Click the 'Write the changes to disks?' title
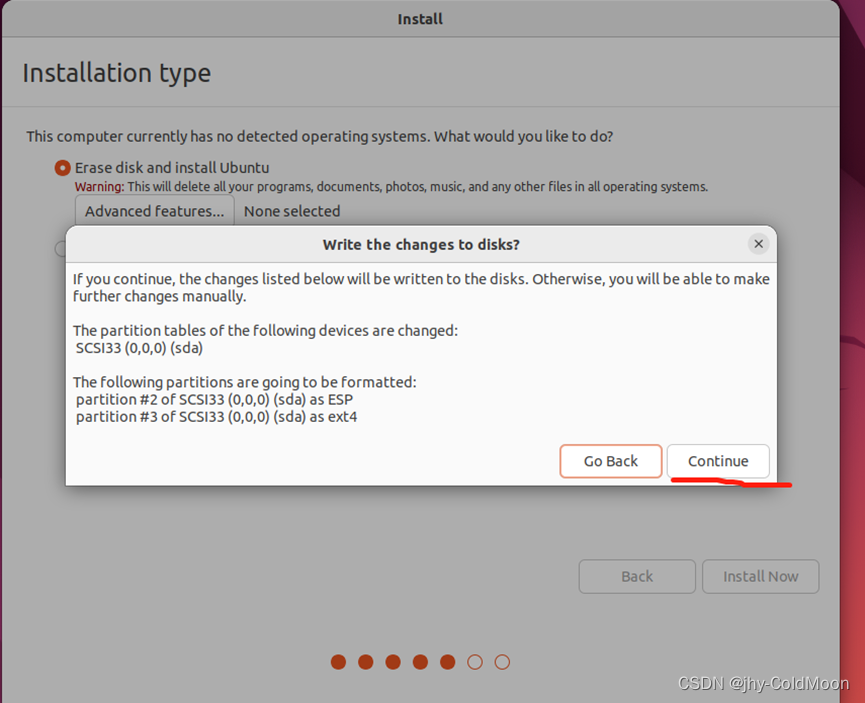Screen dimensions: 865x703 [421, 244]
